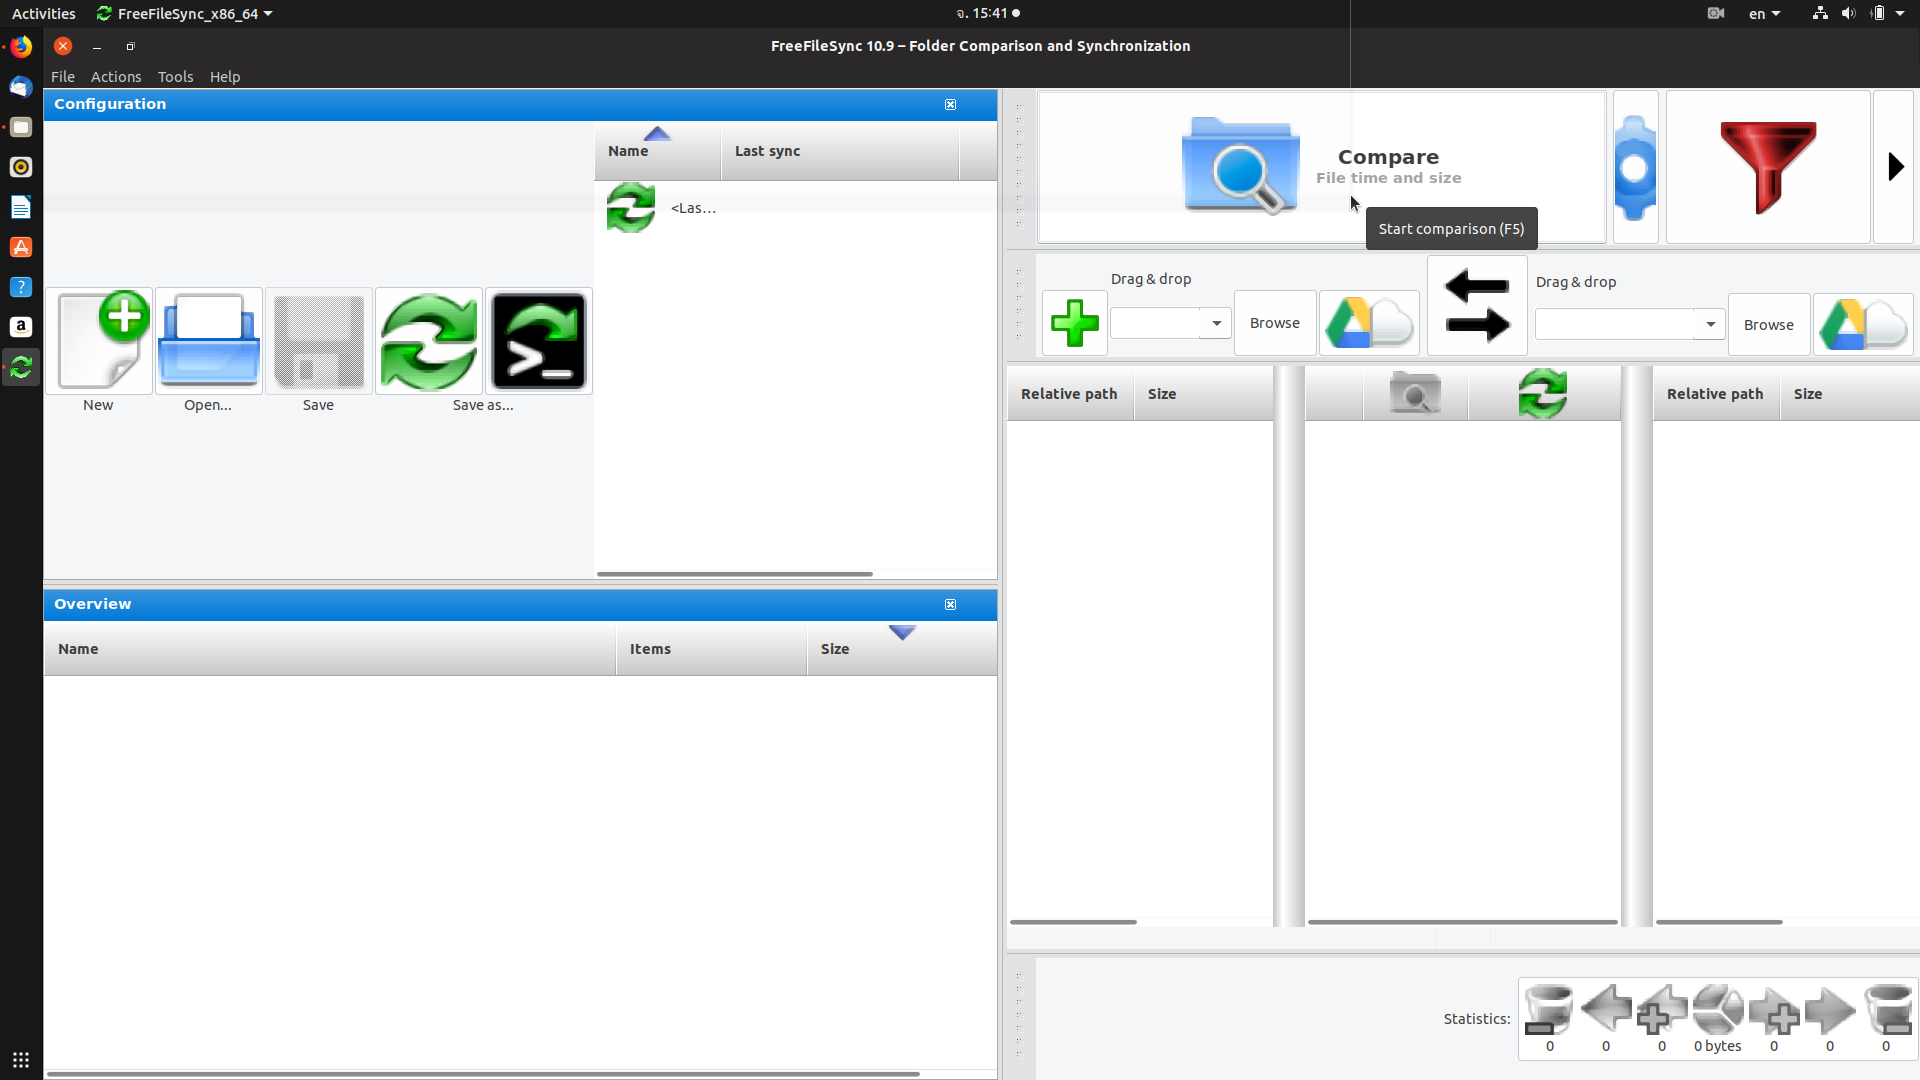The height and width of the screenshot is (1080, 1920).
Task: Open the clock showing 15:41
Action: pyautogui.click(x=988, y=14)
